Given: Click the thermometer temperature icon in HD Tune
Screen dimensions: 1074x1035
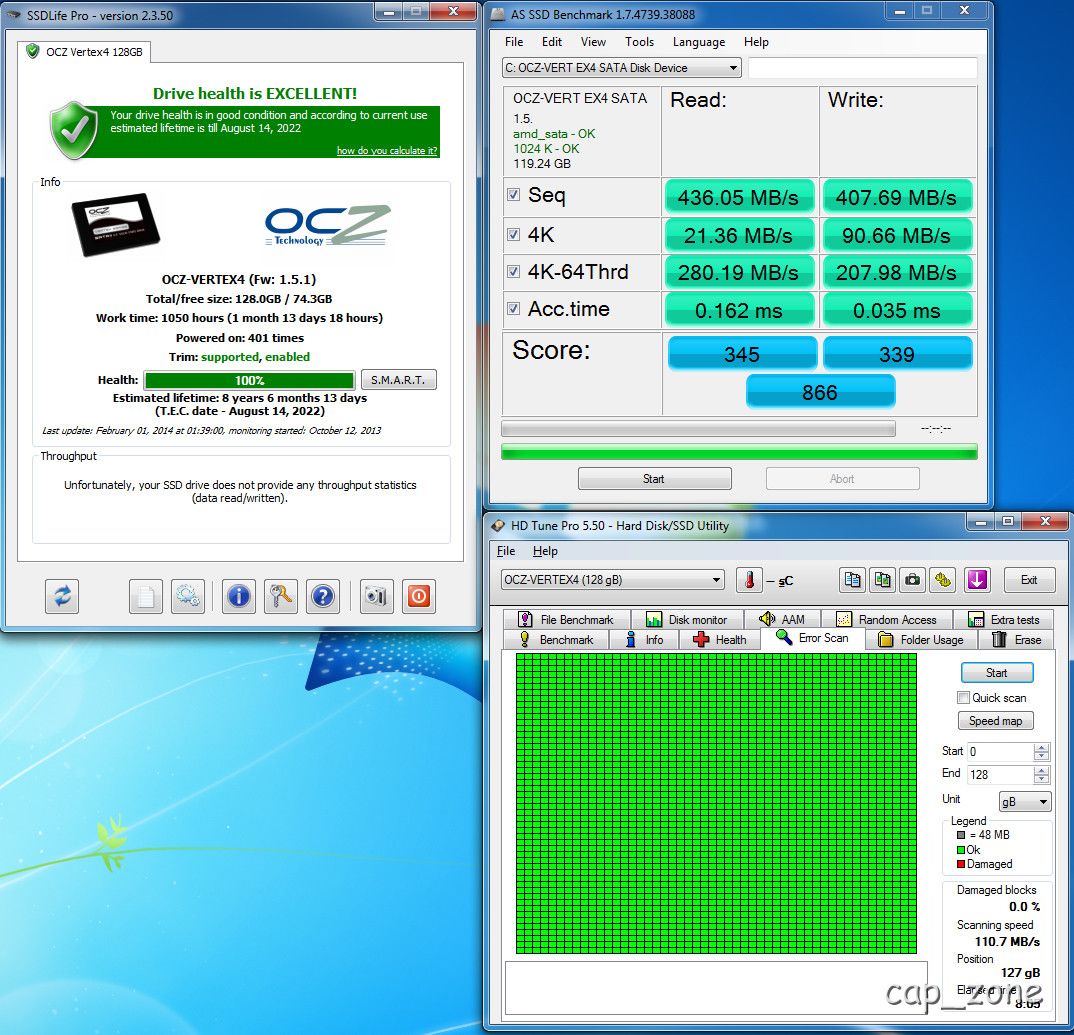Looking at the screenshot, I should click(749, 580).
